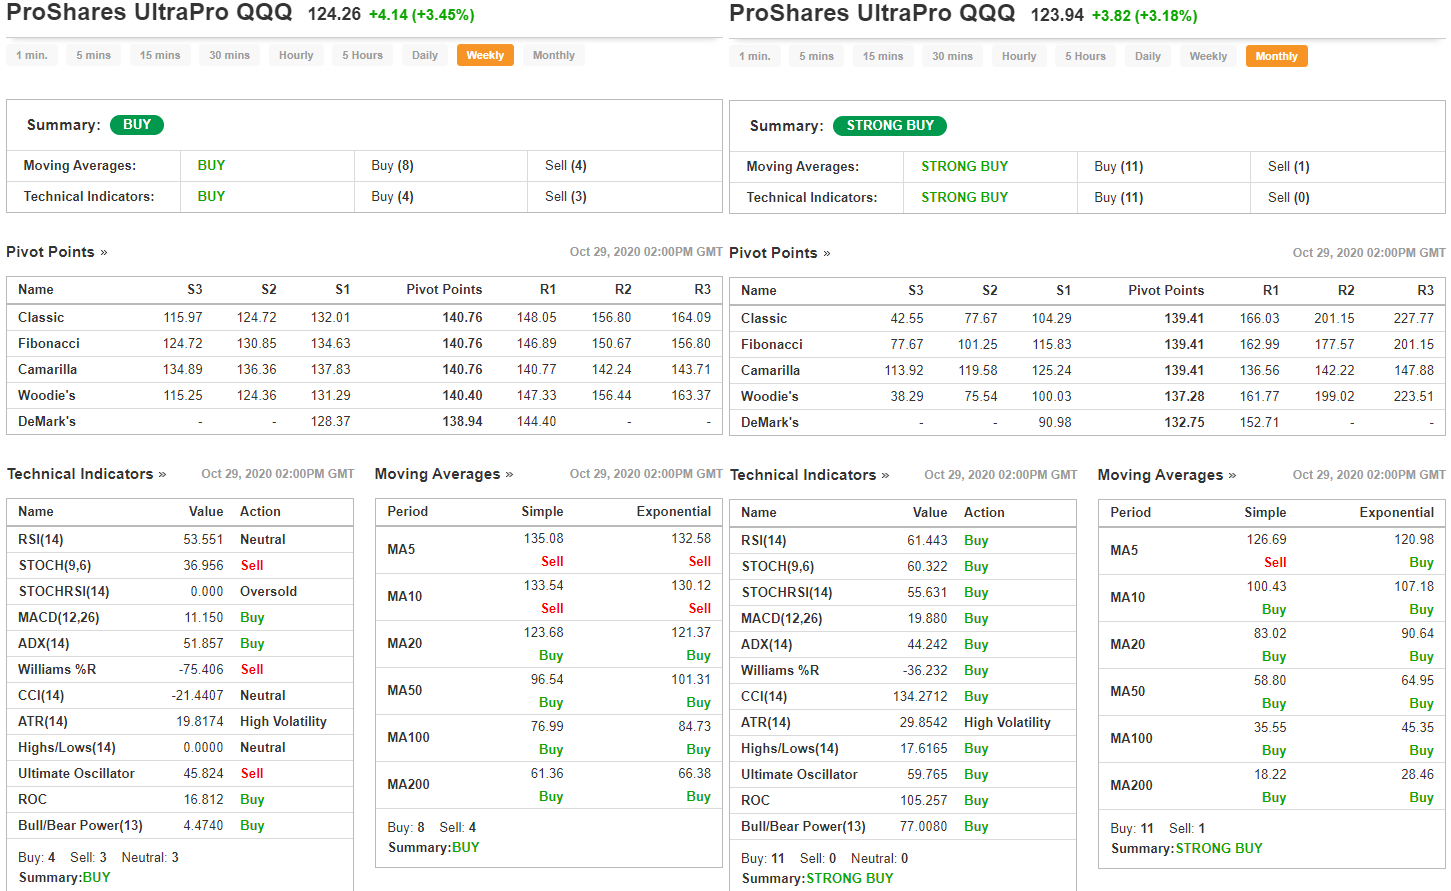
Task: Click DeMark's R1 value 152.71
Action: pos(1259,422)
